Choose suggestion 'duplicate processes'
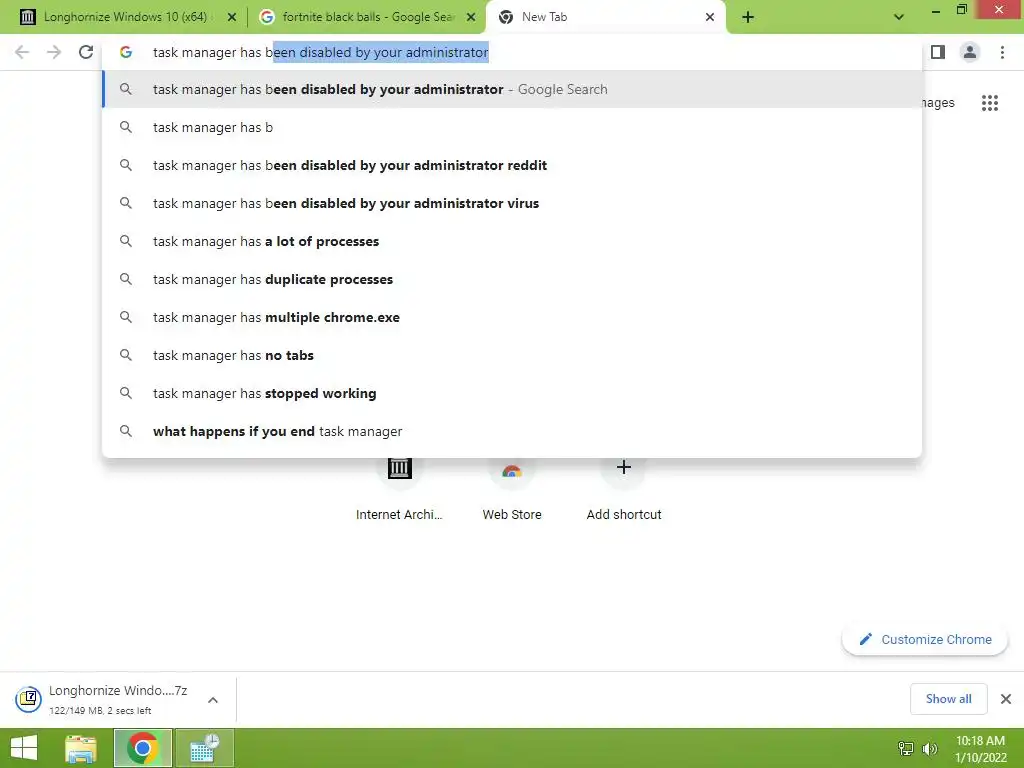 pyautogui.click(x=512, y=279)
